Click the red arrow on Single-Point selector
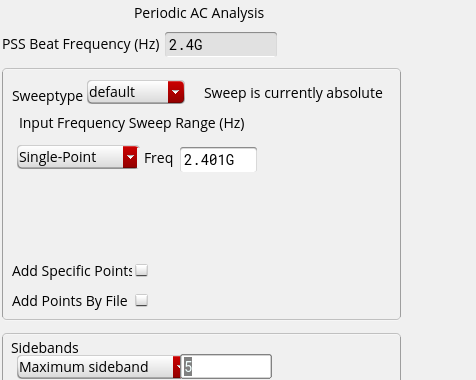The image size is (476, 380). point(130,157)
